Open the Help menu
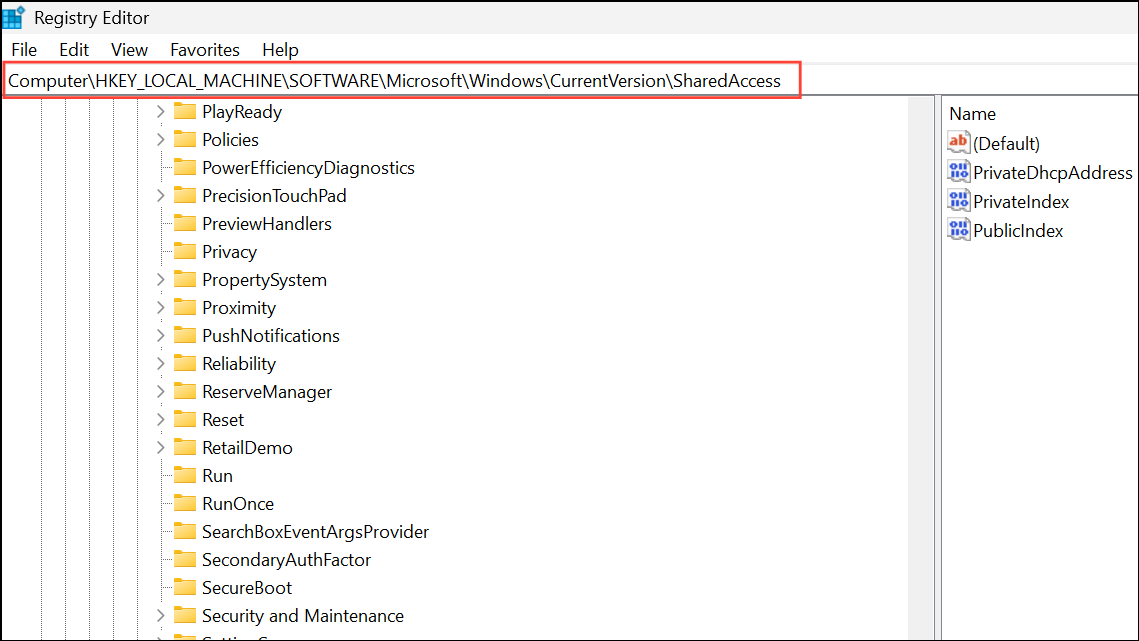Image resolution: width=1139 pixels, height=641 pixels. click(x=280, y=49)
